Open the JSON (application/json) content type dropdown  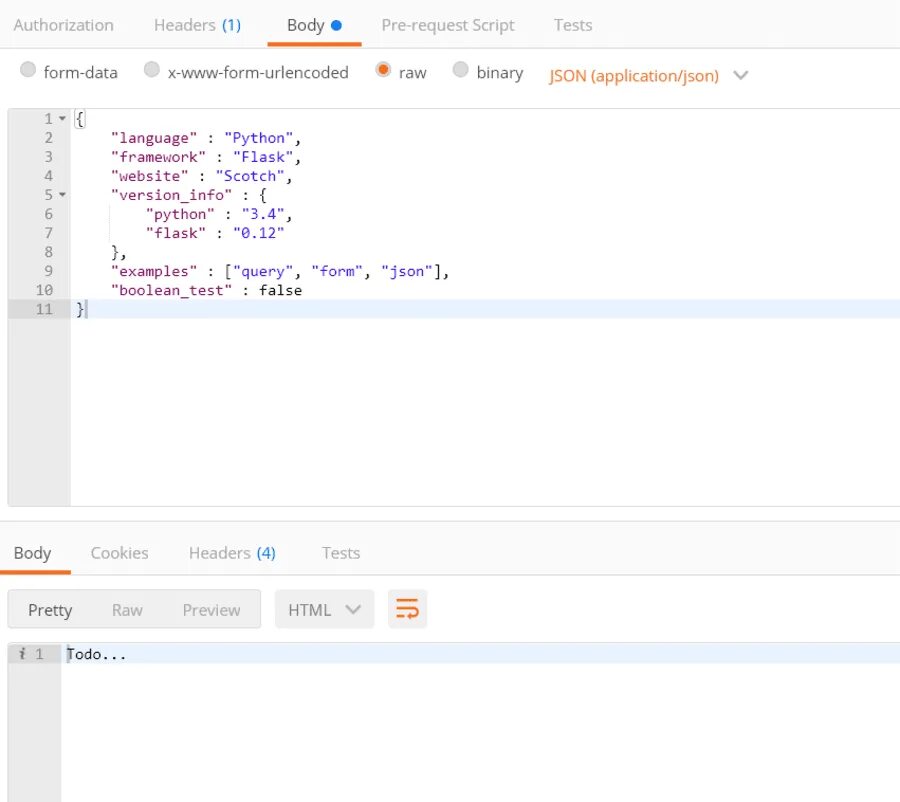coord(649,76)
